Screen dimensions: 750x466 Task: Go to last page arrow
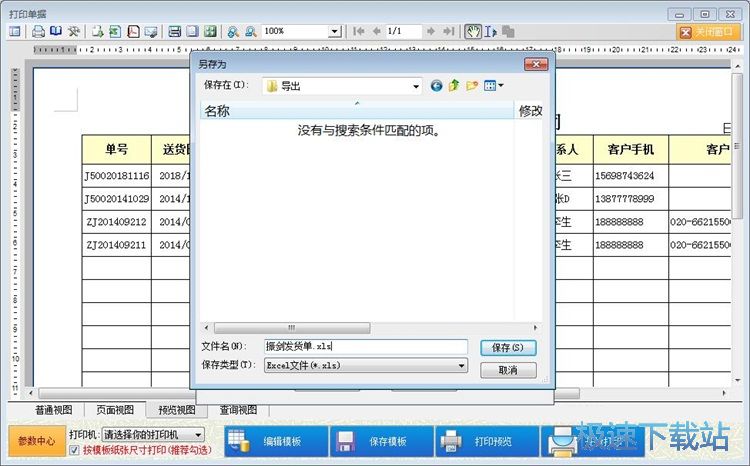tap(449, 32)
